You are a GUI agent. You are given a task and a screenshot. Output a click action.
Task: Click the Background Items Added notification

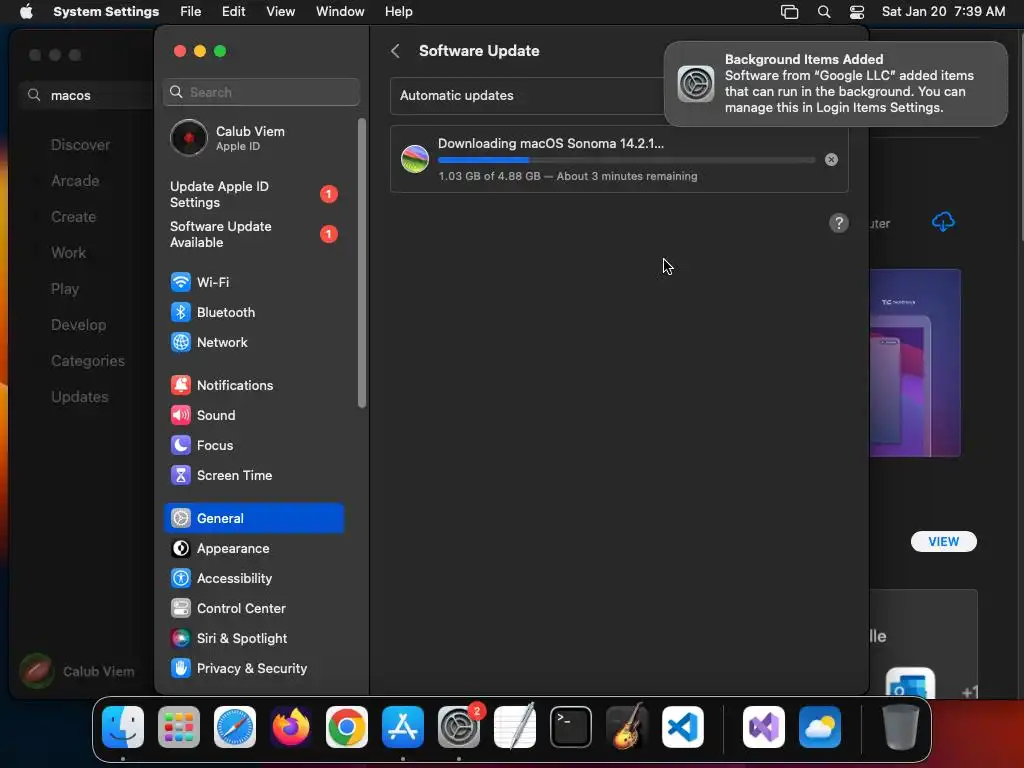coord(836,84)
